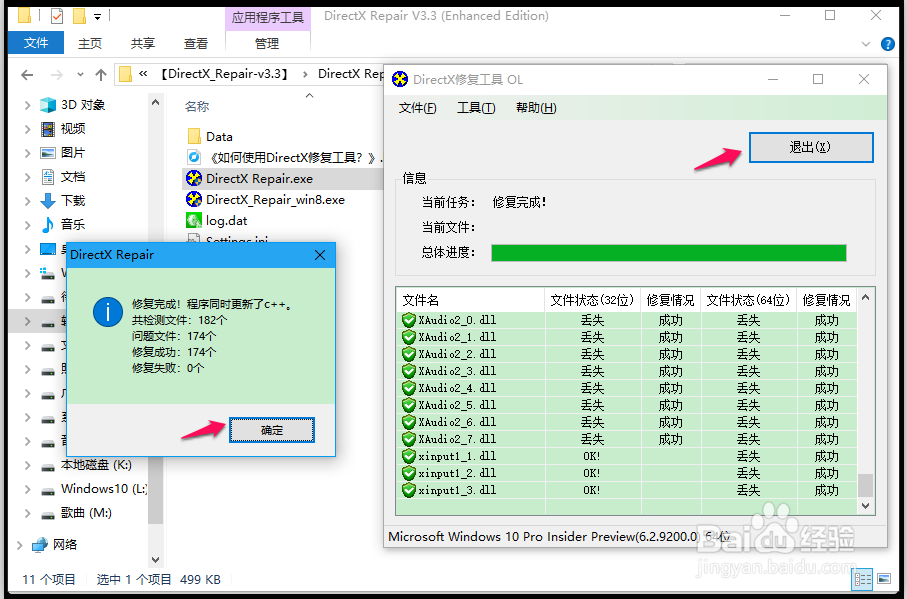Open the 管理 application tools tab
The width and height of the screenshot is (907, 599).
click(267, 43)
